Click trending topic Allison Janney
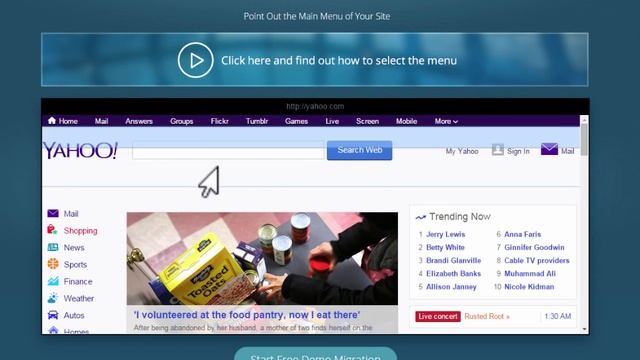 pos(451,287)
